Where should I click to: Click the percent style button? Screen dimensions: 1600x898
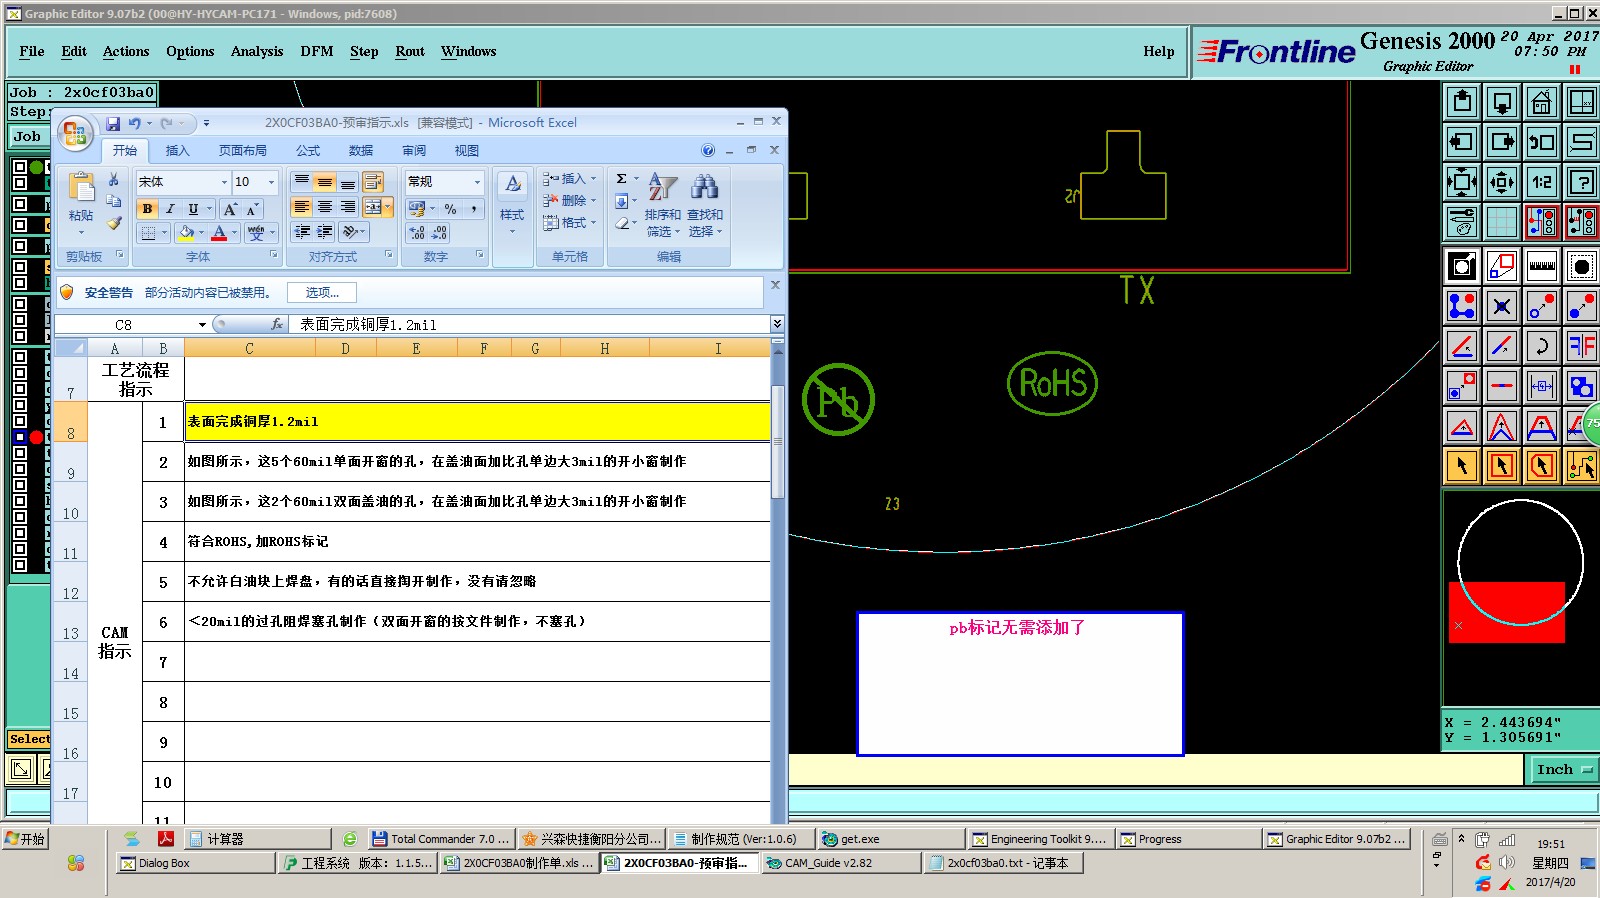(x=450, y=208)
